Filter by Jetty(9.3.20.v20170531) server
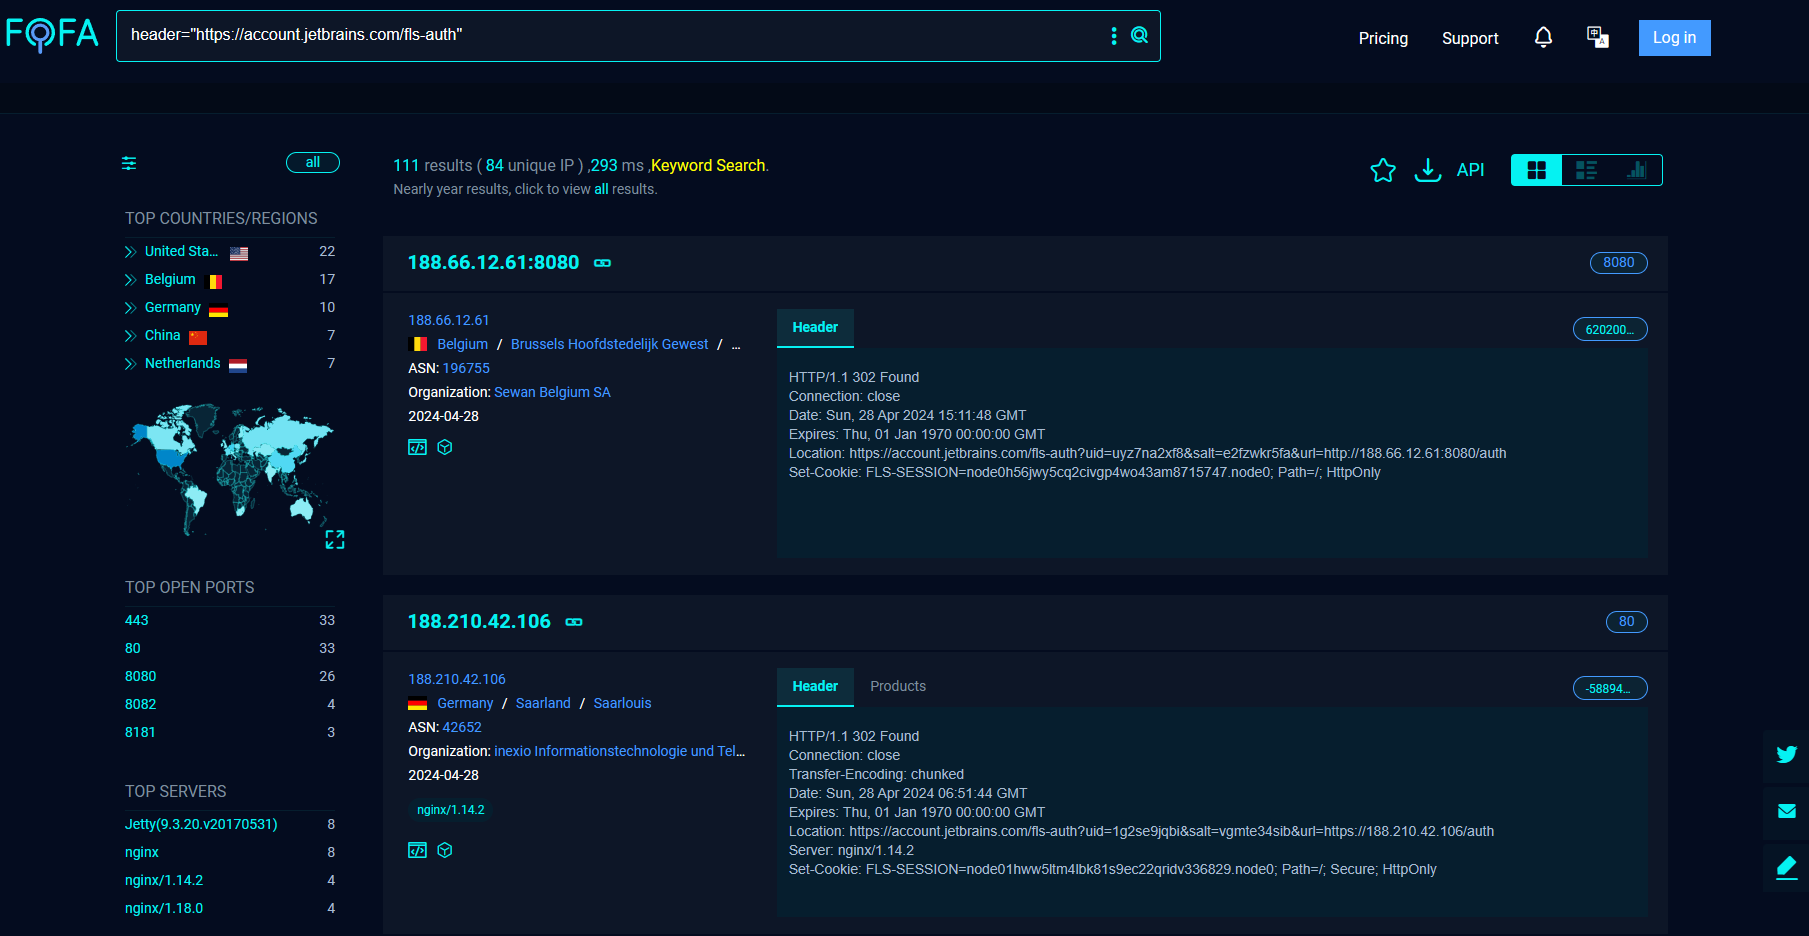The image size is (1809, 936). pos(201,824)
